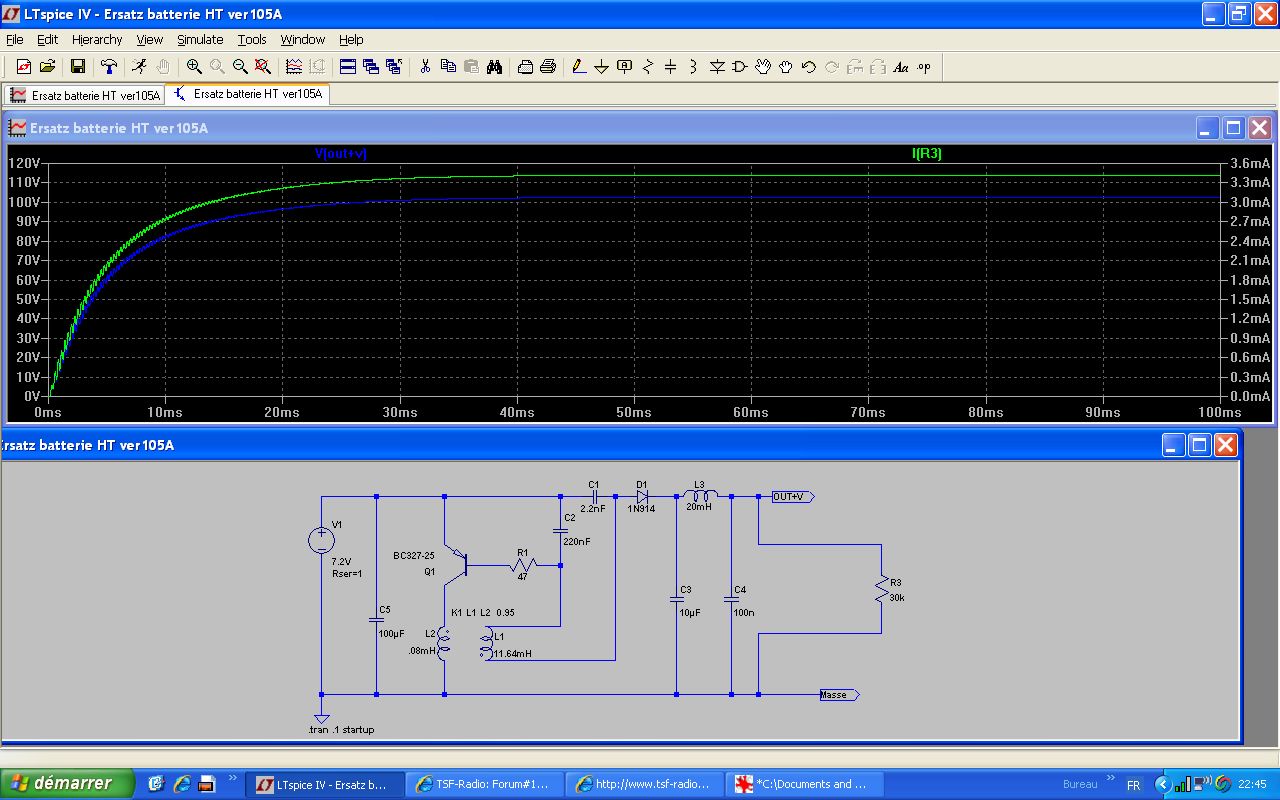Click the 3.6mA right axis label

coord(1250,163)
